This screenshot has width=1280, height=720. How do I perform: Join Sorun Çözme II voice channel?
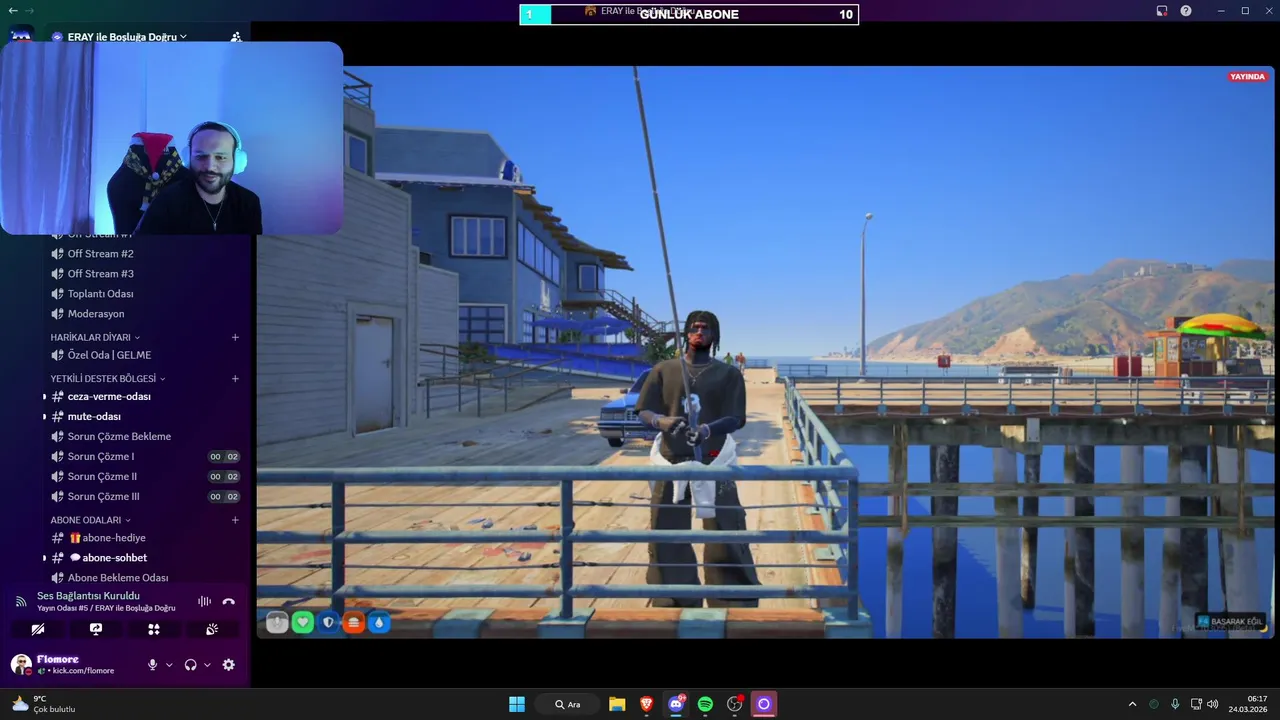(145, 477)
